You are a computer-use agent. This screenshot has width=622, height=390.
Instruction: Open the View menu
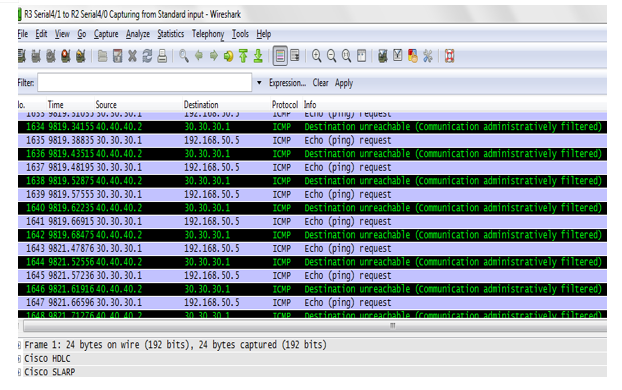tap(62, 34)
